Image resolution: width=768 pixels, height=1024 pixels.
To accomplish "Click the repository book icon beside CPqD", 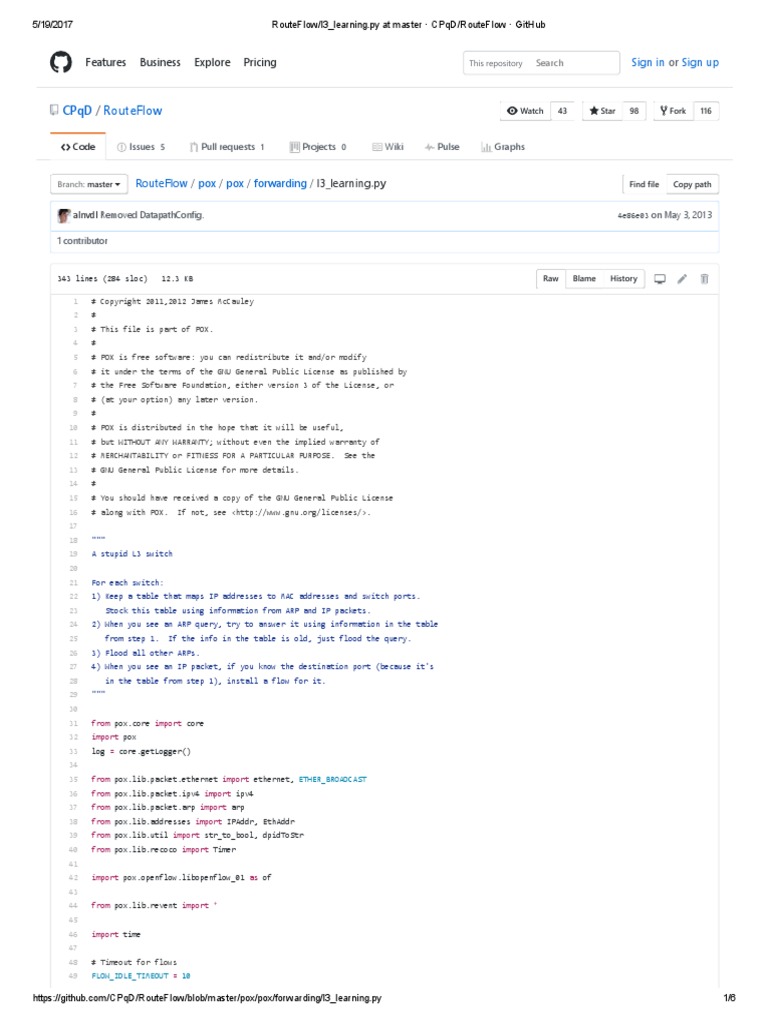I will click(54, 111).
